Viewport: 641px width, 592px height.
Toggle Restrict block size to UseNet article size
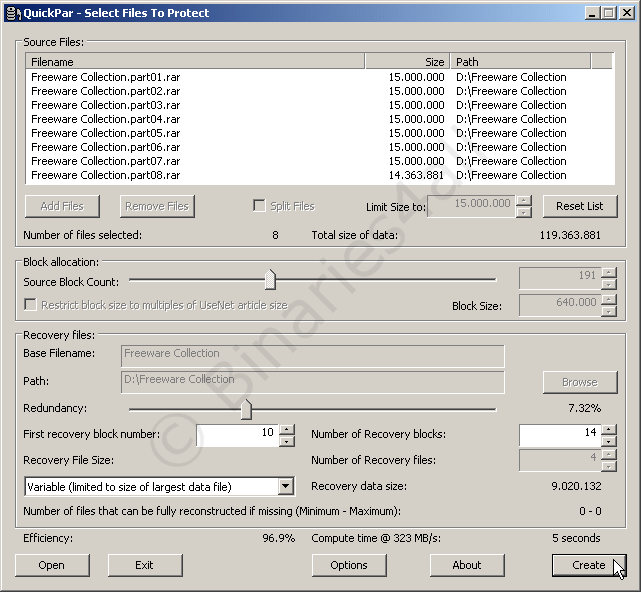click(30, 305)
